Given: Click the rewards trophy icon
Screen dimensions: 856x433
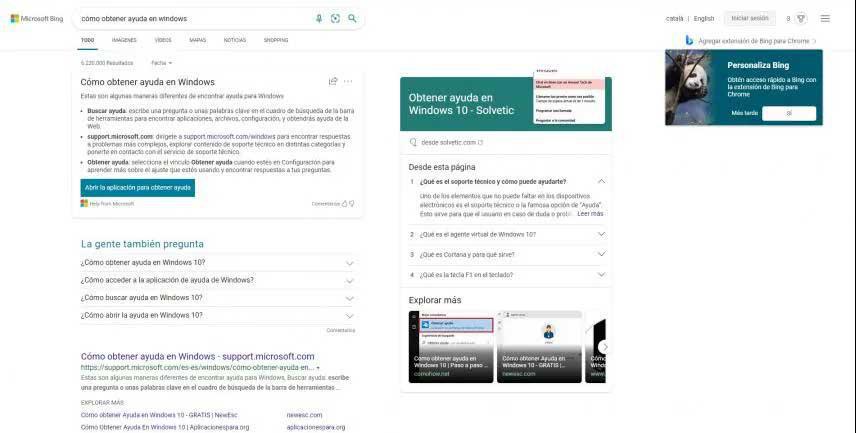Looking at the screenshot, I should click(801, 19).
